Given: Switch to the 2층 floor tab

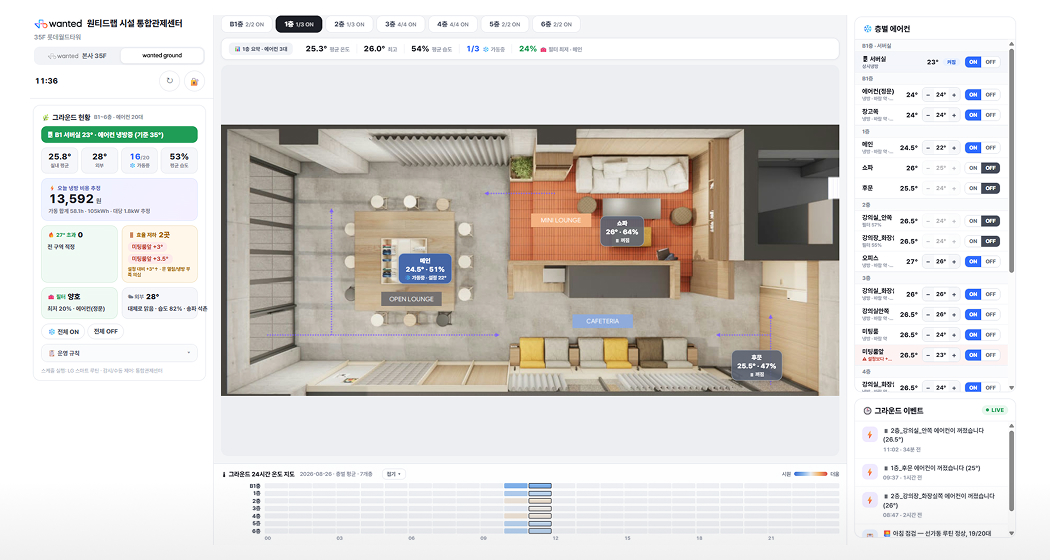Looking at the screenshot, I should 350,24.
